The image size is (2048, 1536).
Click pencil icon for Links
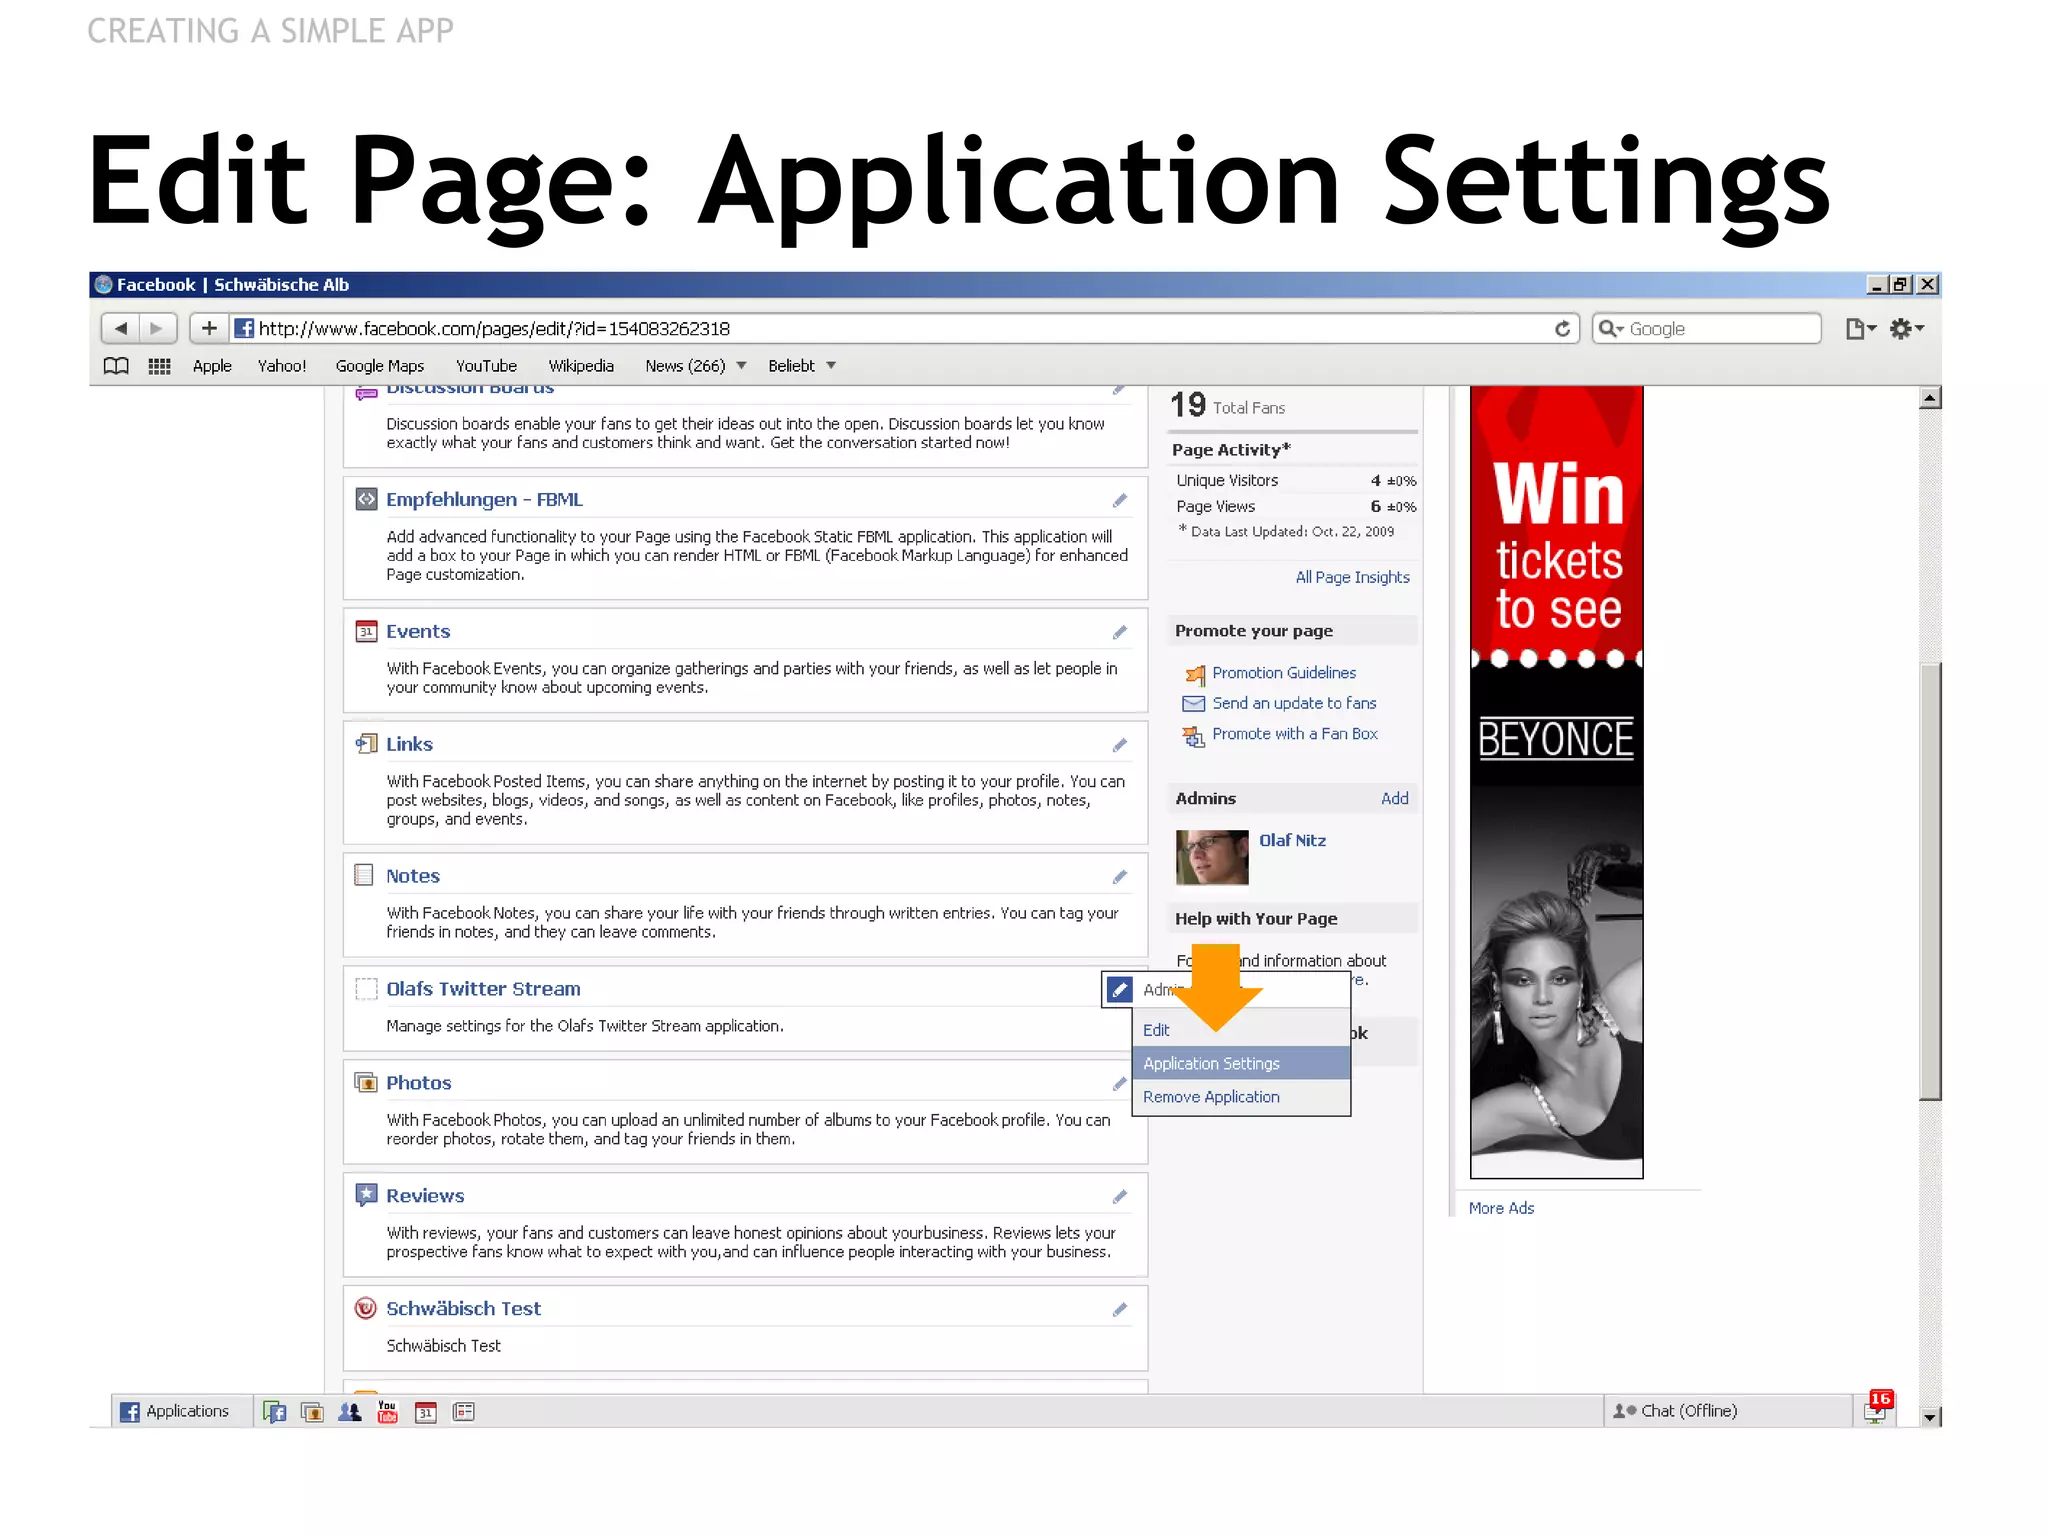point(1119,745)
